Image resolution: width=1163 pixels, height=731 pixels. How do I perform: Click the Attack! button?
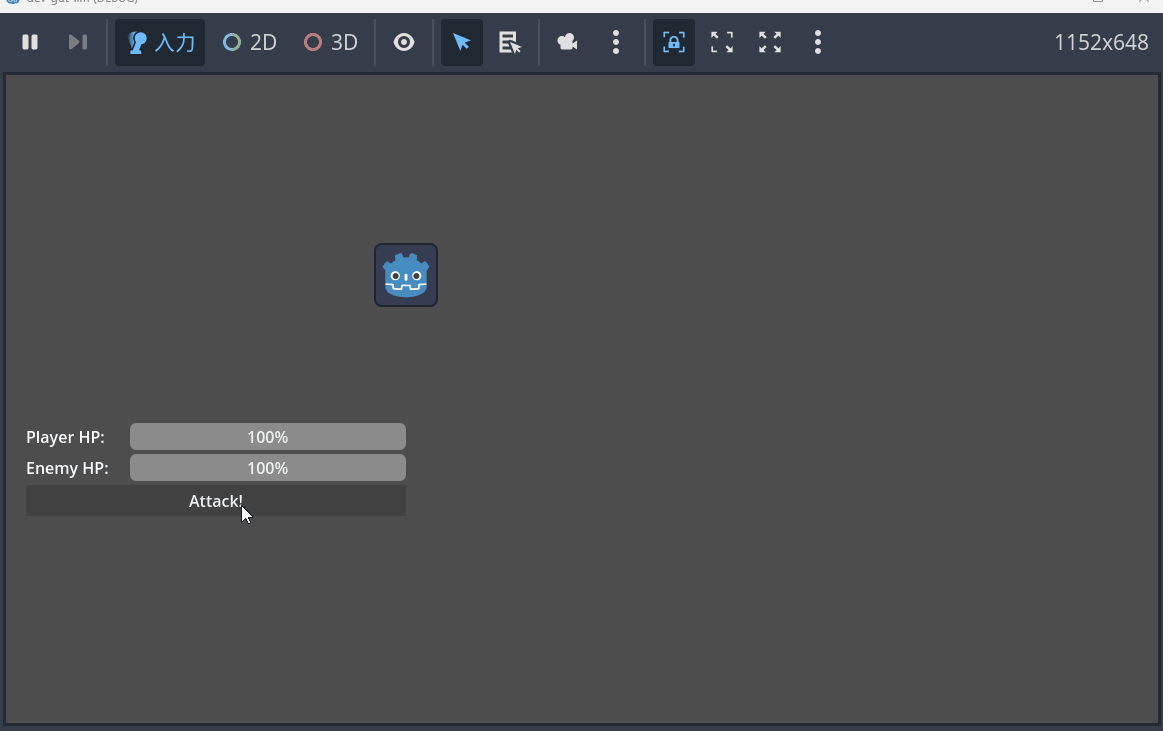tap(216, 501)
